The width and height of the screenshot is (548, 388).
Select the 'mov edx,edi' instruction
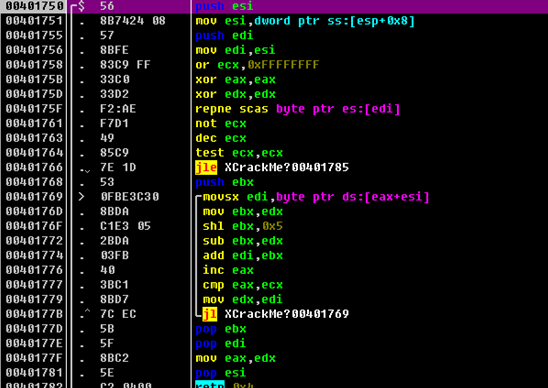pyautogui.click(x=243, y=300)
